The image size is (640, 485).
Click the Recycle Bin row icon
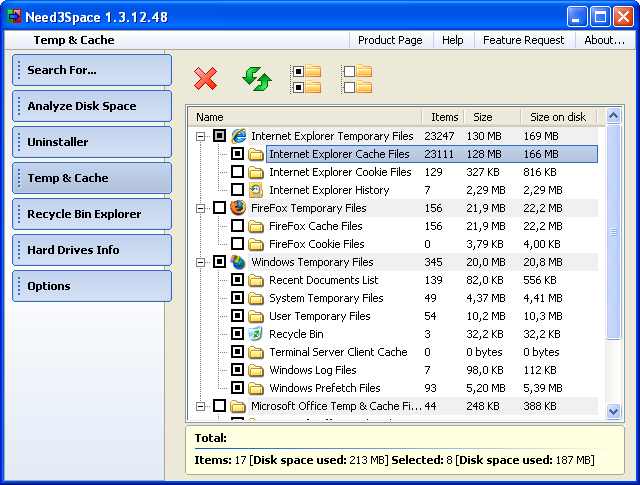click(x=256, y=334)
